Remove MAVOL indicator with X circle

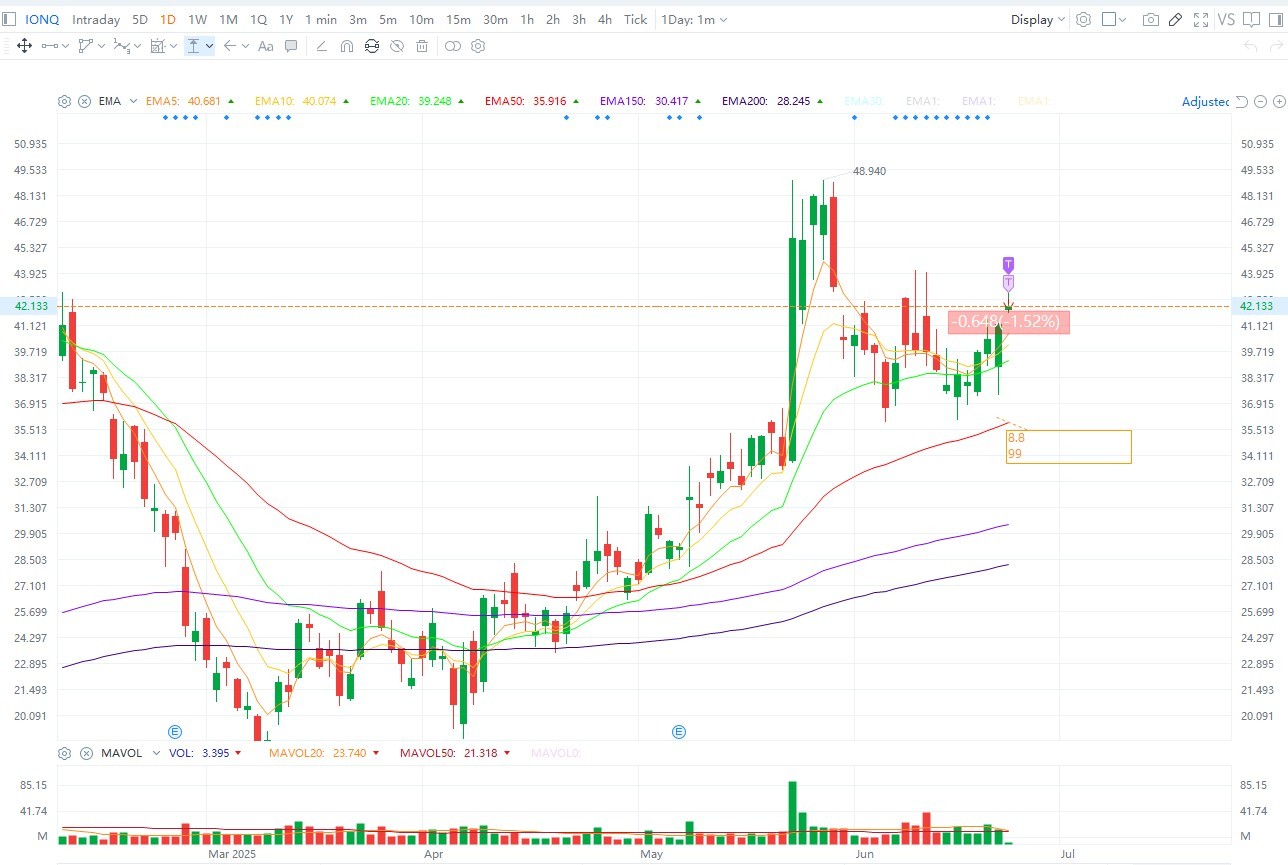click(85, 753)
